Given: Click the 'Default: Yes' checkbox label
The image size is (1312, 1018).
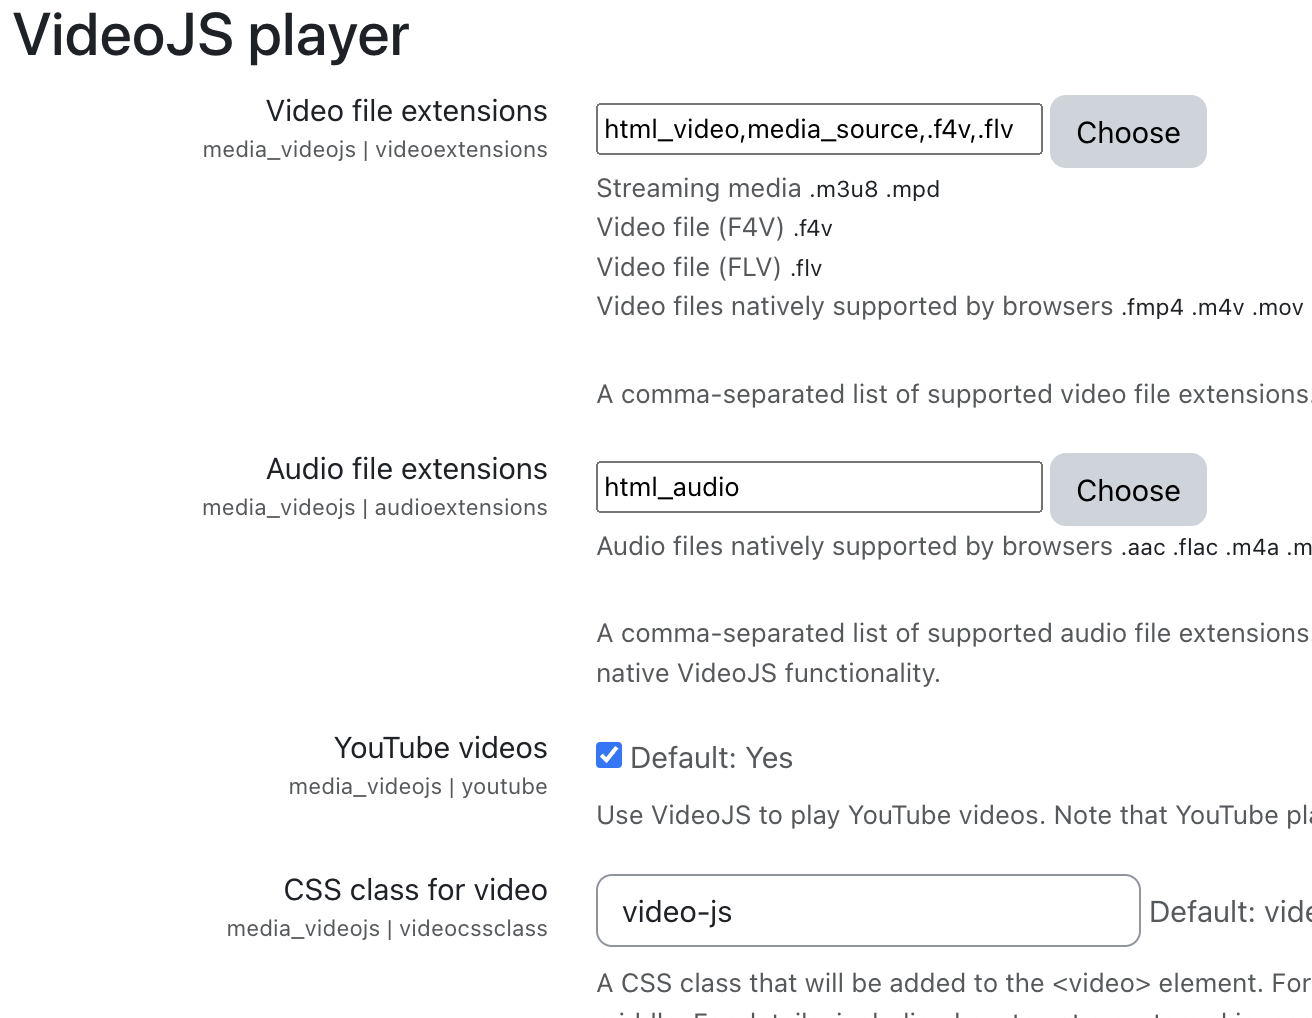Looking at the screenshot, I should click(711, 758).
